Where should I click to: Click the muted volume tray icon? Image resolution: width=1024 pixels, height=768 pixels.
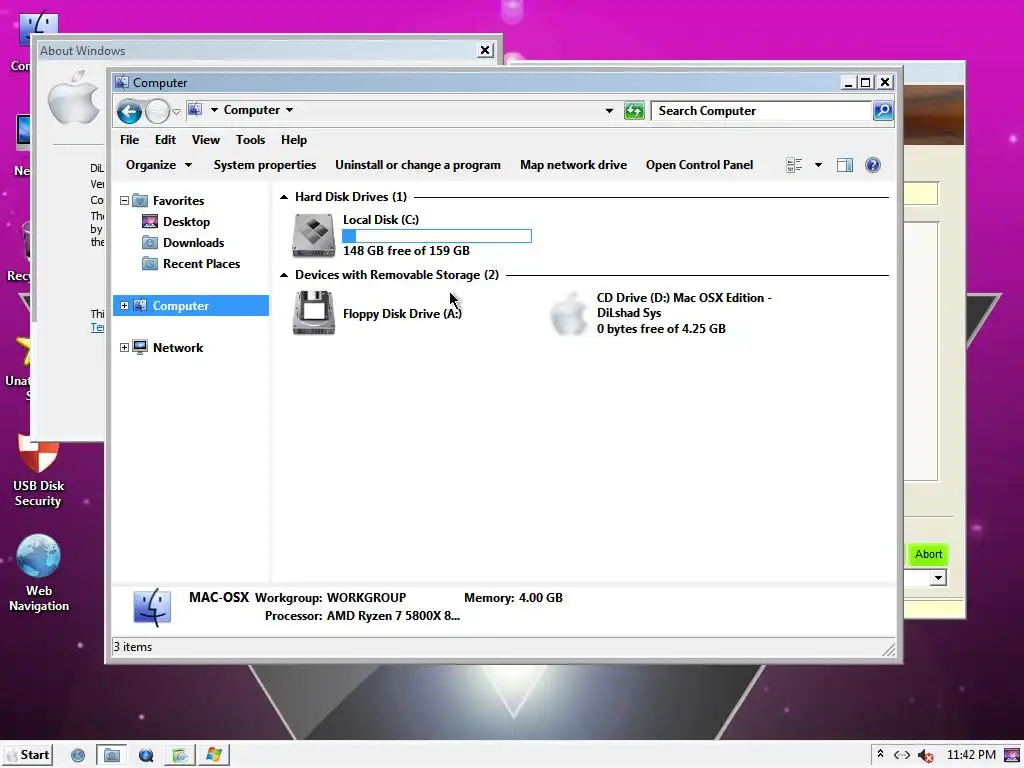925,756
